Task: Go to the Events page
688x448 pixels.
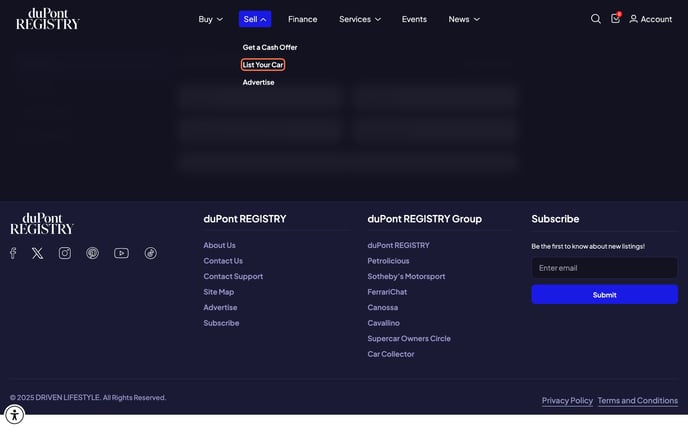Action: [x=414, y=19]
